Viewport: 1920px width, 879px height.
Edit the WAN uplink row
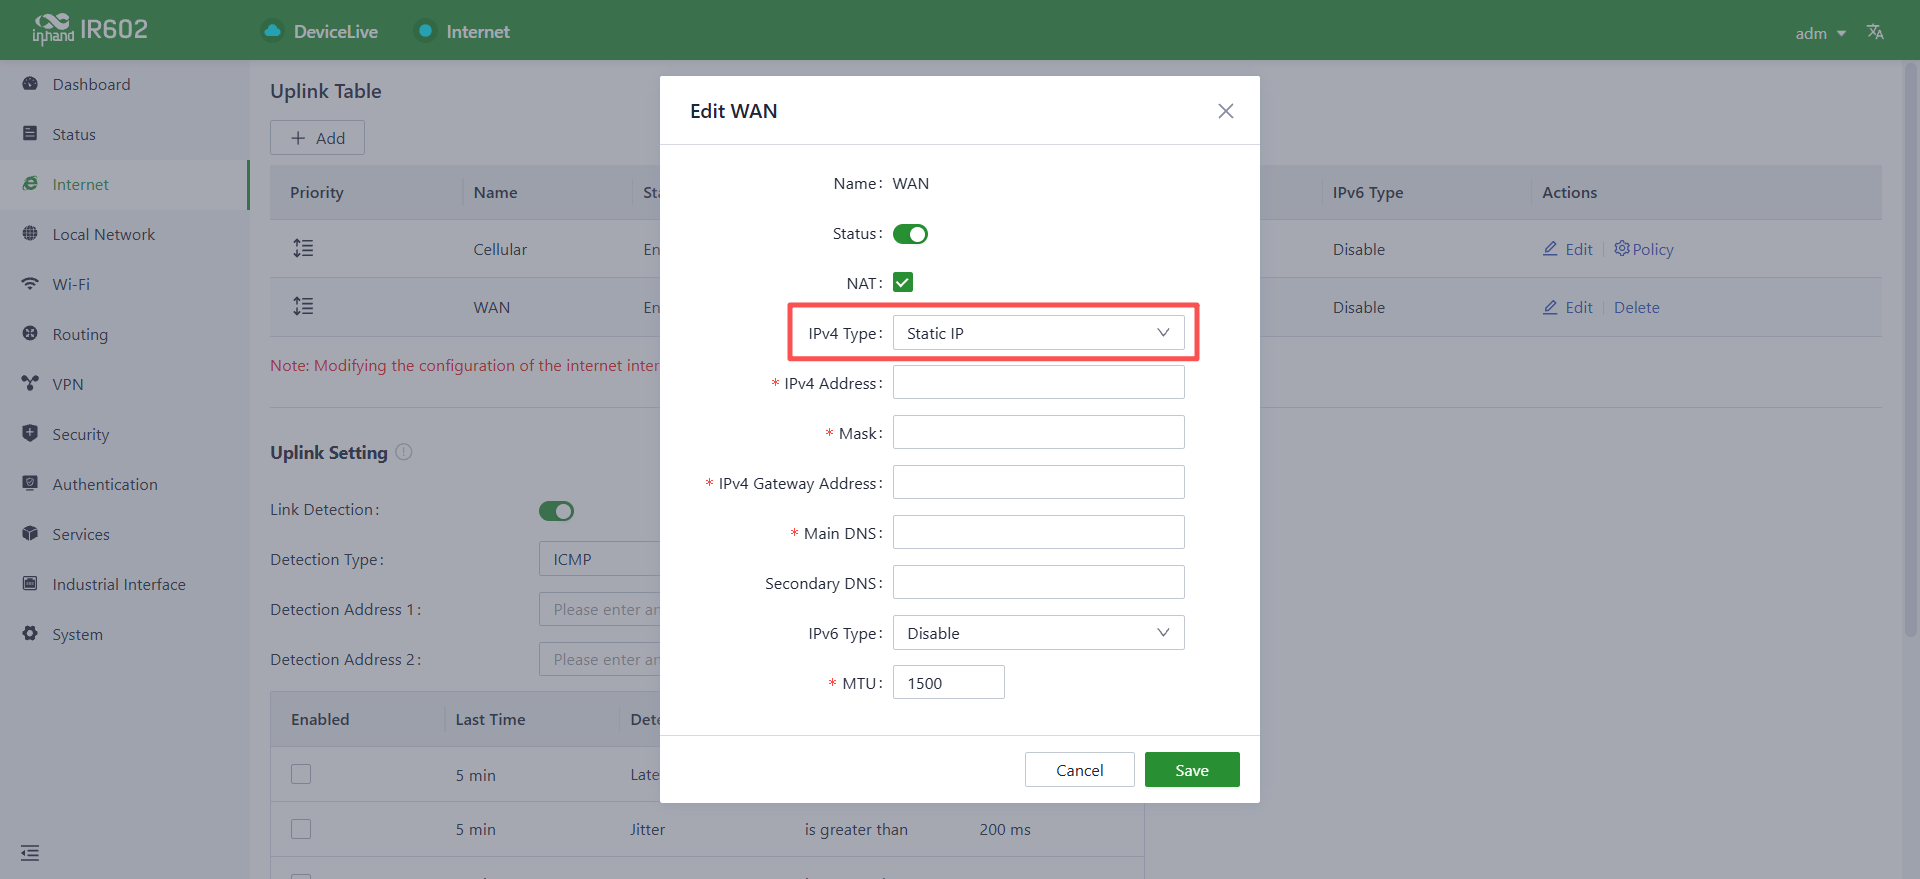pos(1568,307)
